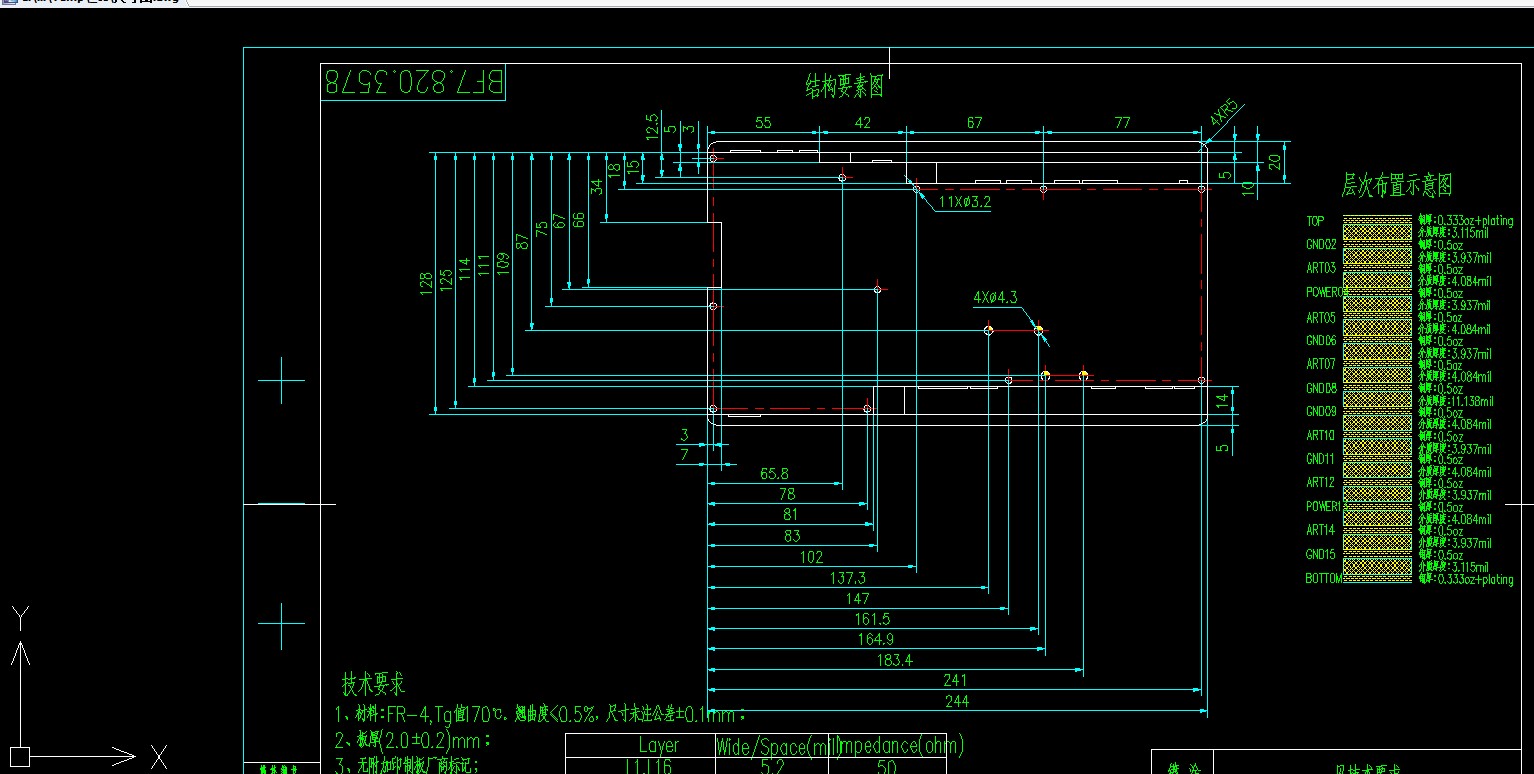Click the ART07 layer label
Image resolution: width=1534 pixels, height=774 pixels.
pos(1321,364)
